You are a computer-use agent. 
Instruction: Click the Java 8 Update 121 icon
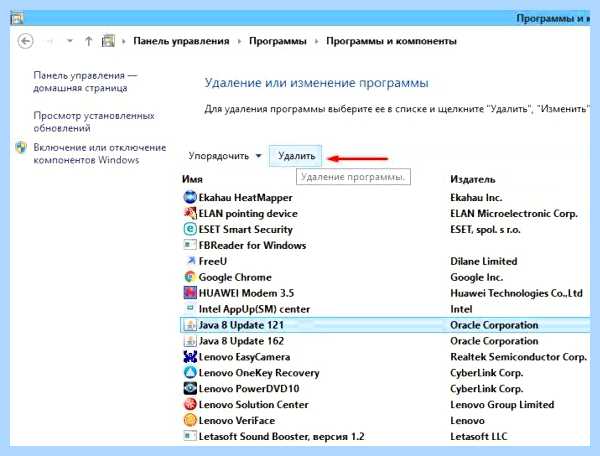coord(190,325)
